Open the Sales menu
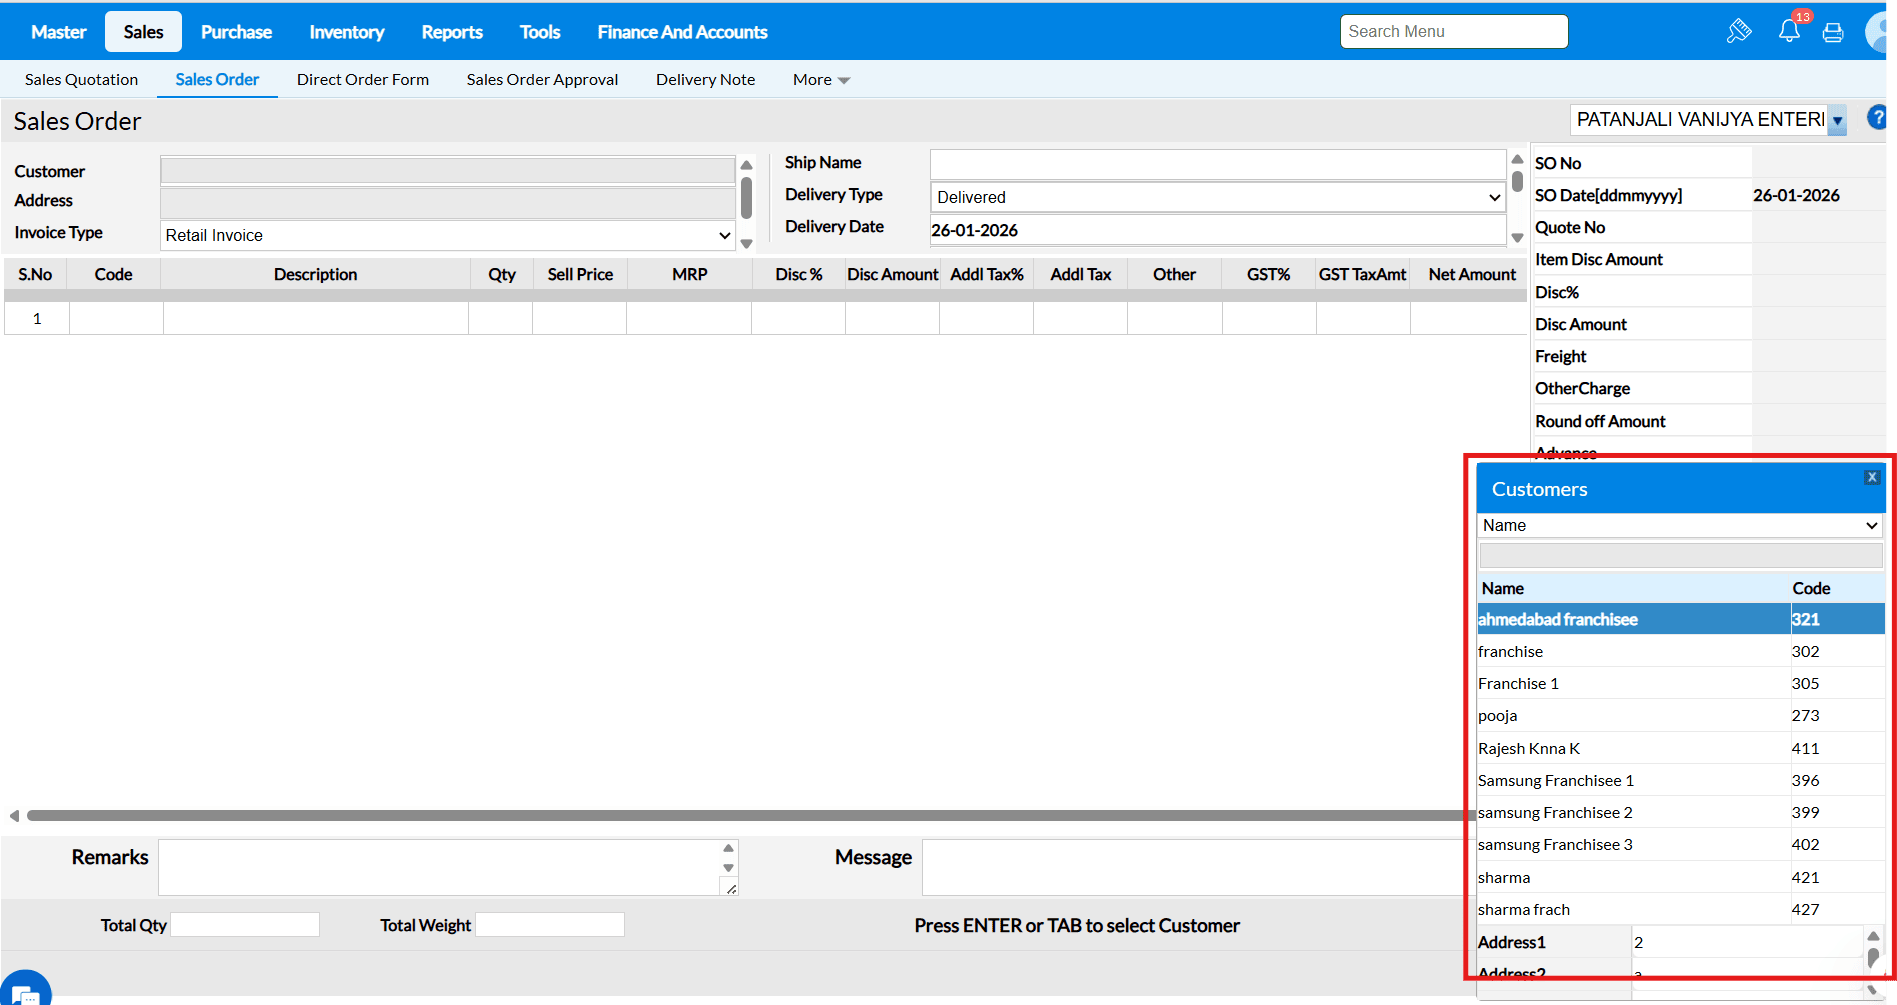Image resolution: width=1897 pixels, height=1005 pixels. 143,32
